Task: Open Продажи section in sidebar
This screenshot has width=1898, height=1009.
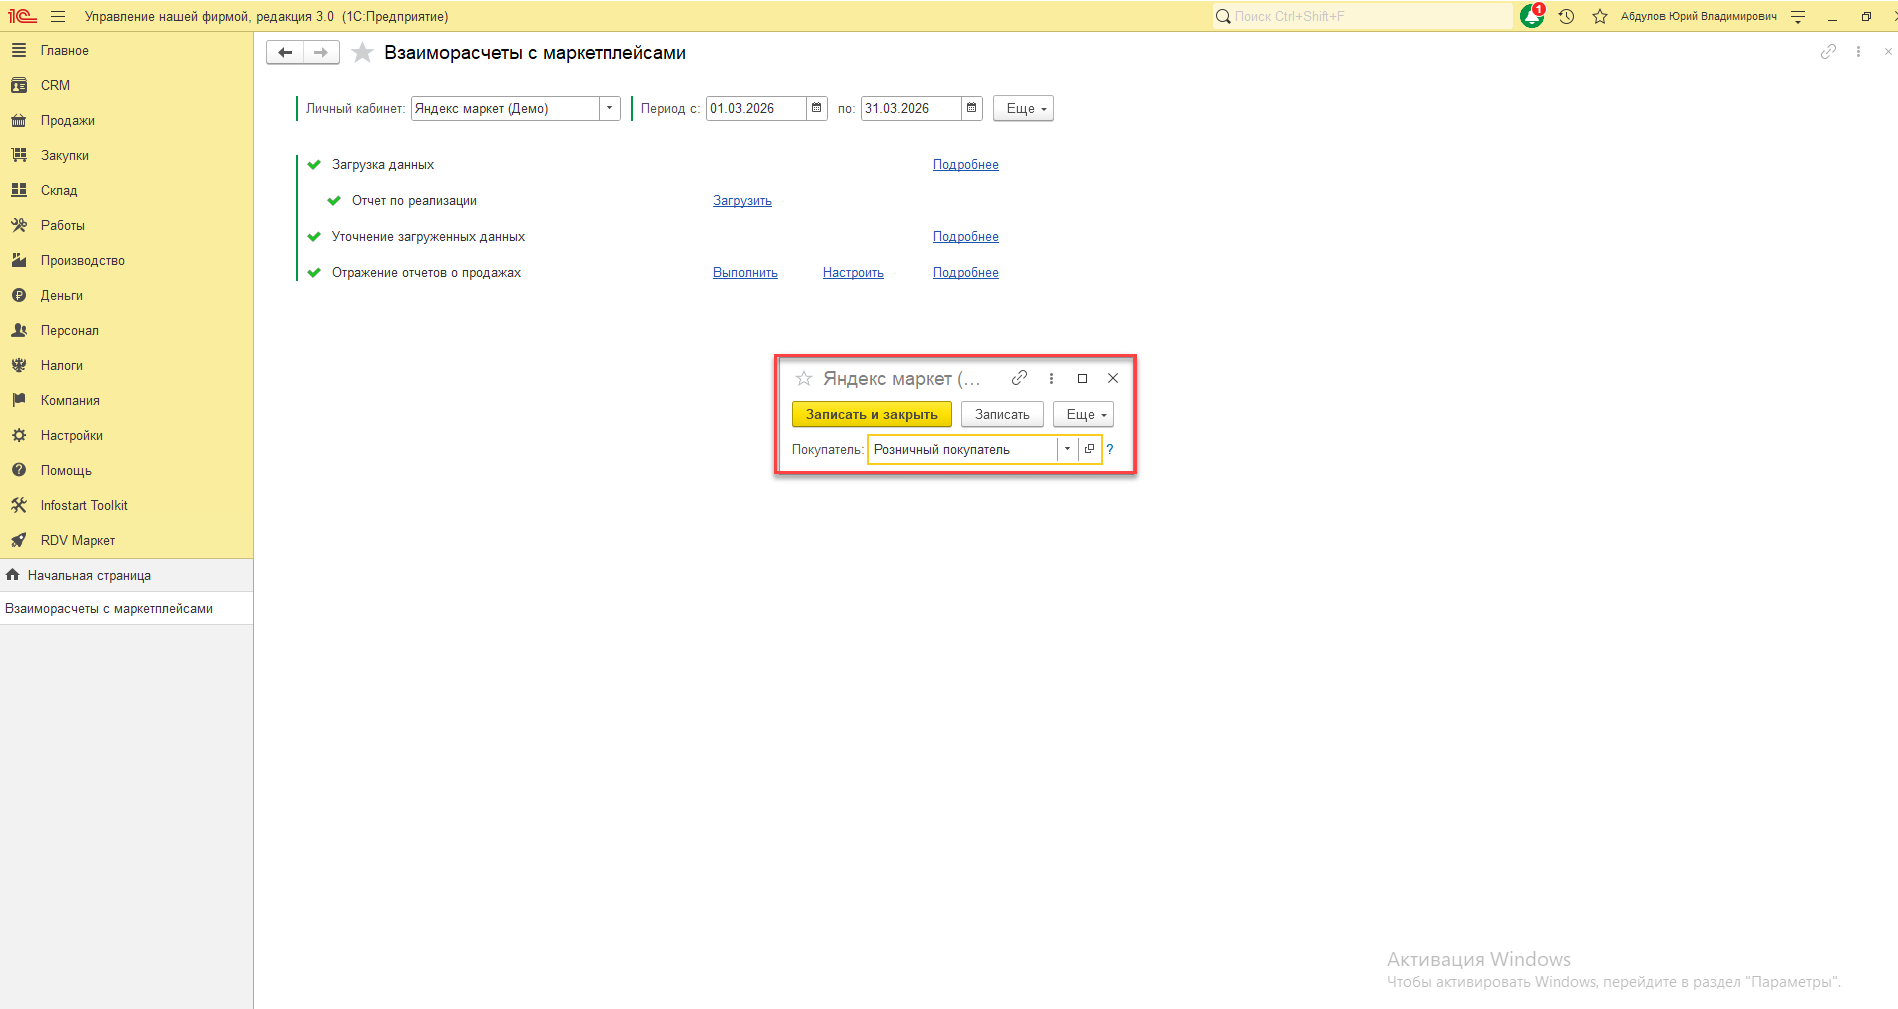Action: 67,120
